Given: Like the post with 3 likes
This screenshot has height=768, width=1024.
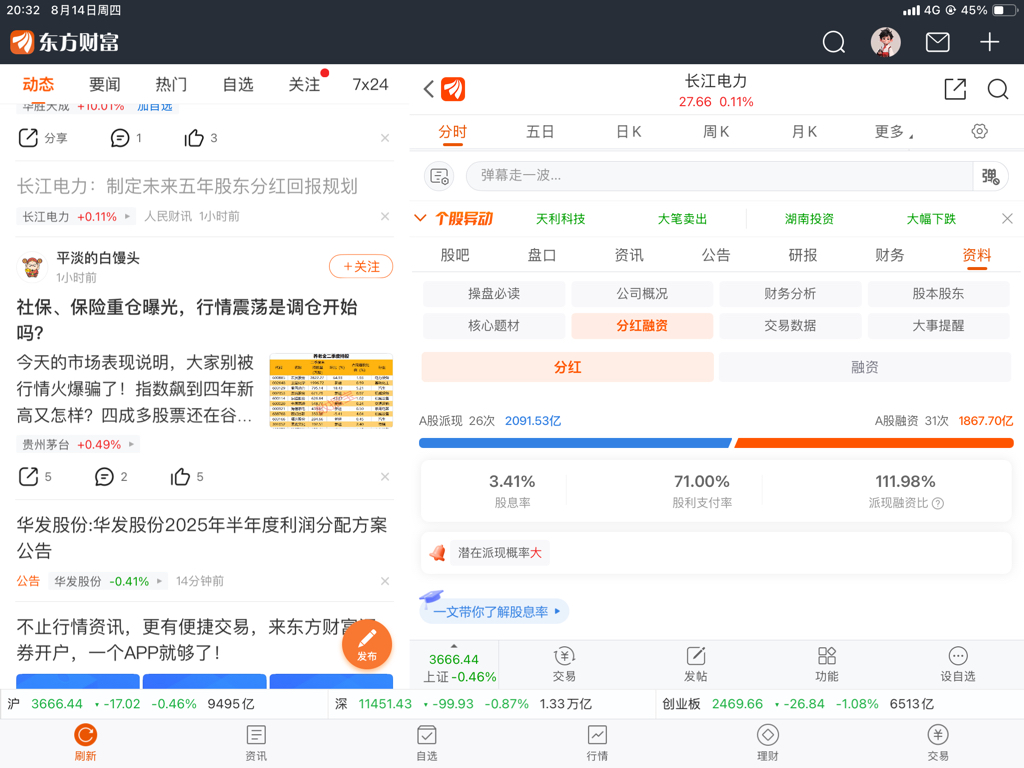Looking at the screenshot, I should 200,138.
